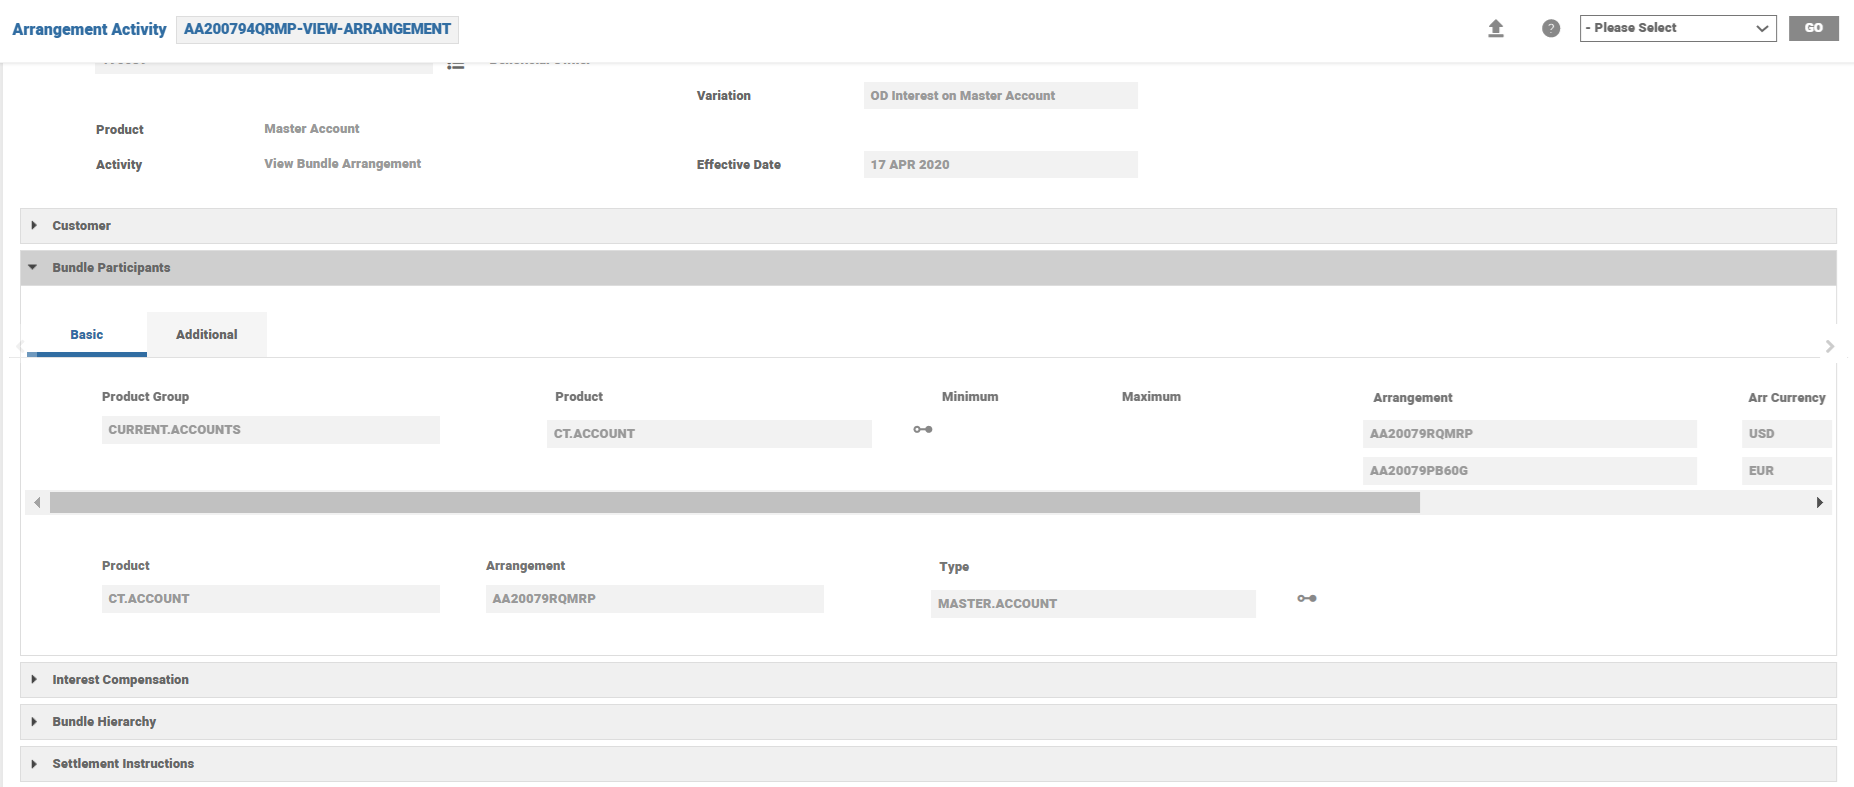The image size is (1854, 787).
Task: Expand the Interest Compensation section
Action: tap(120, 680)
